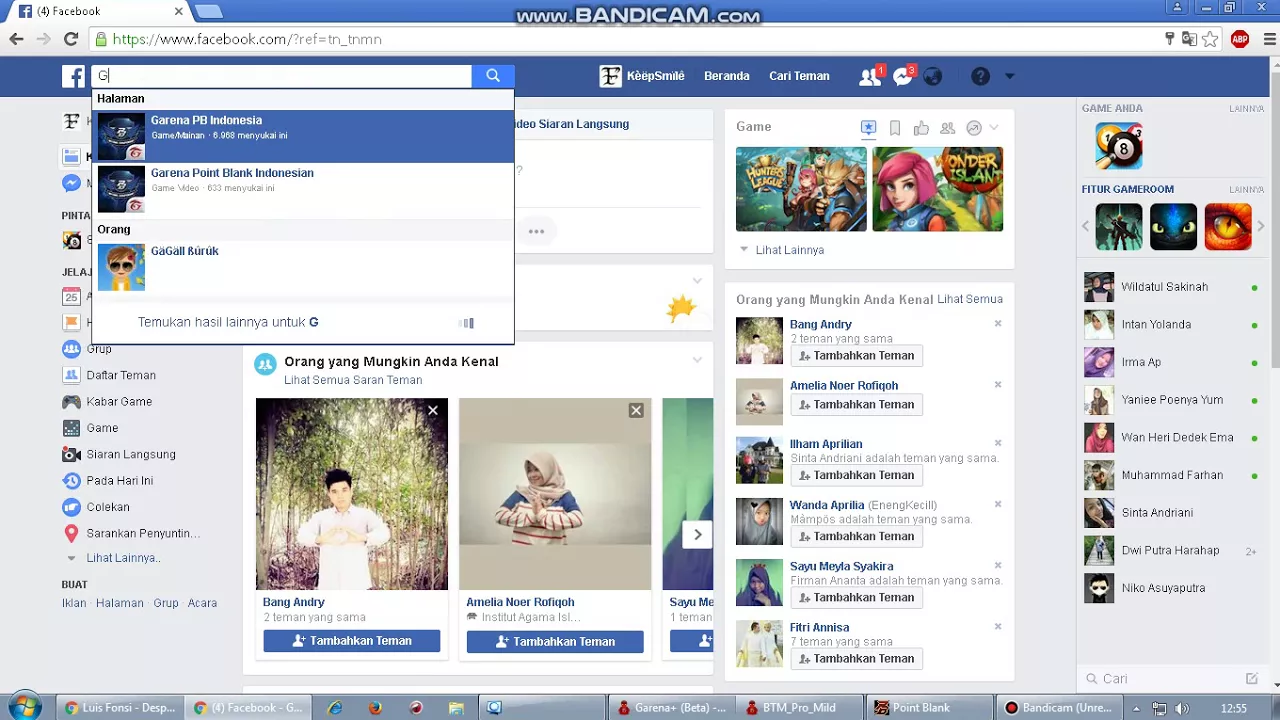Bookmark this page with the star icon
Image resolution: width=1280 pixels, height=720 pixels.
[1210, 39]
